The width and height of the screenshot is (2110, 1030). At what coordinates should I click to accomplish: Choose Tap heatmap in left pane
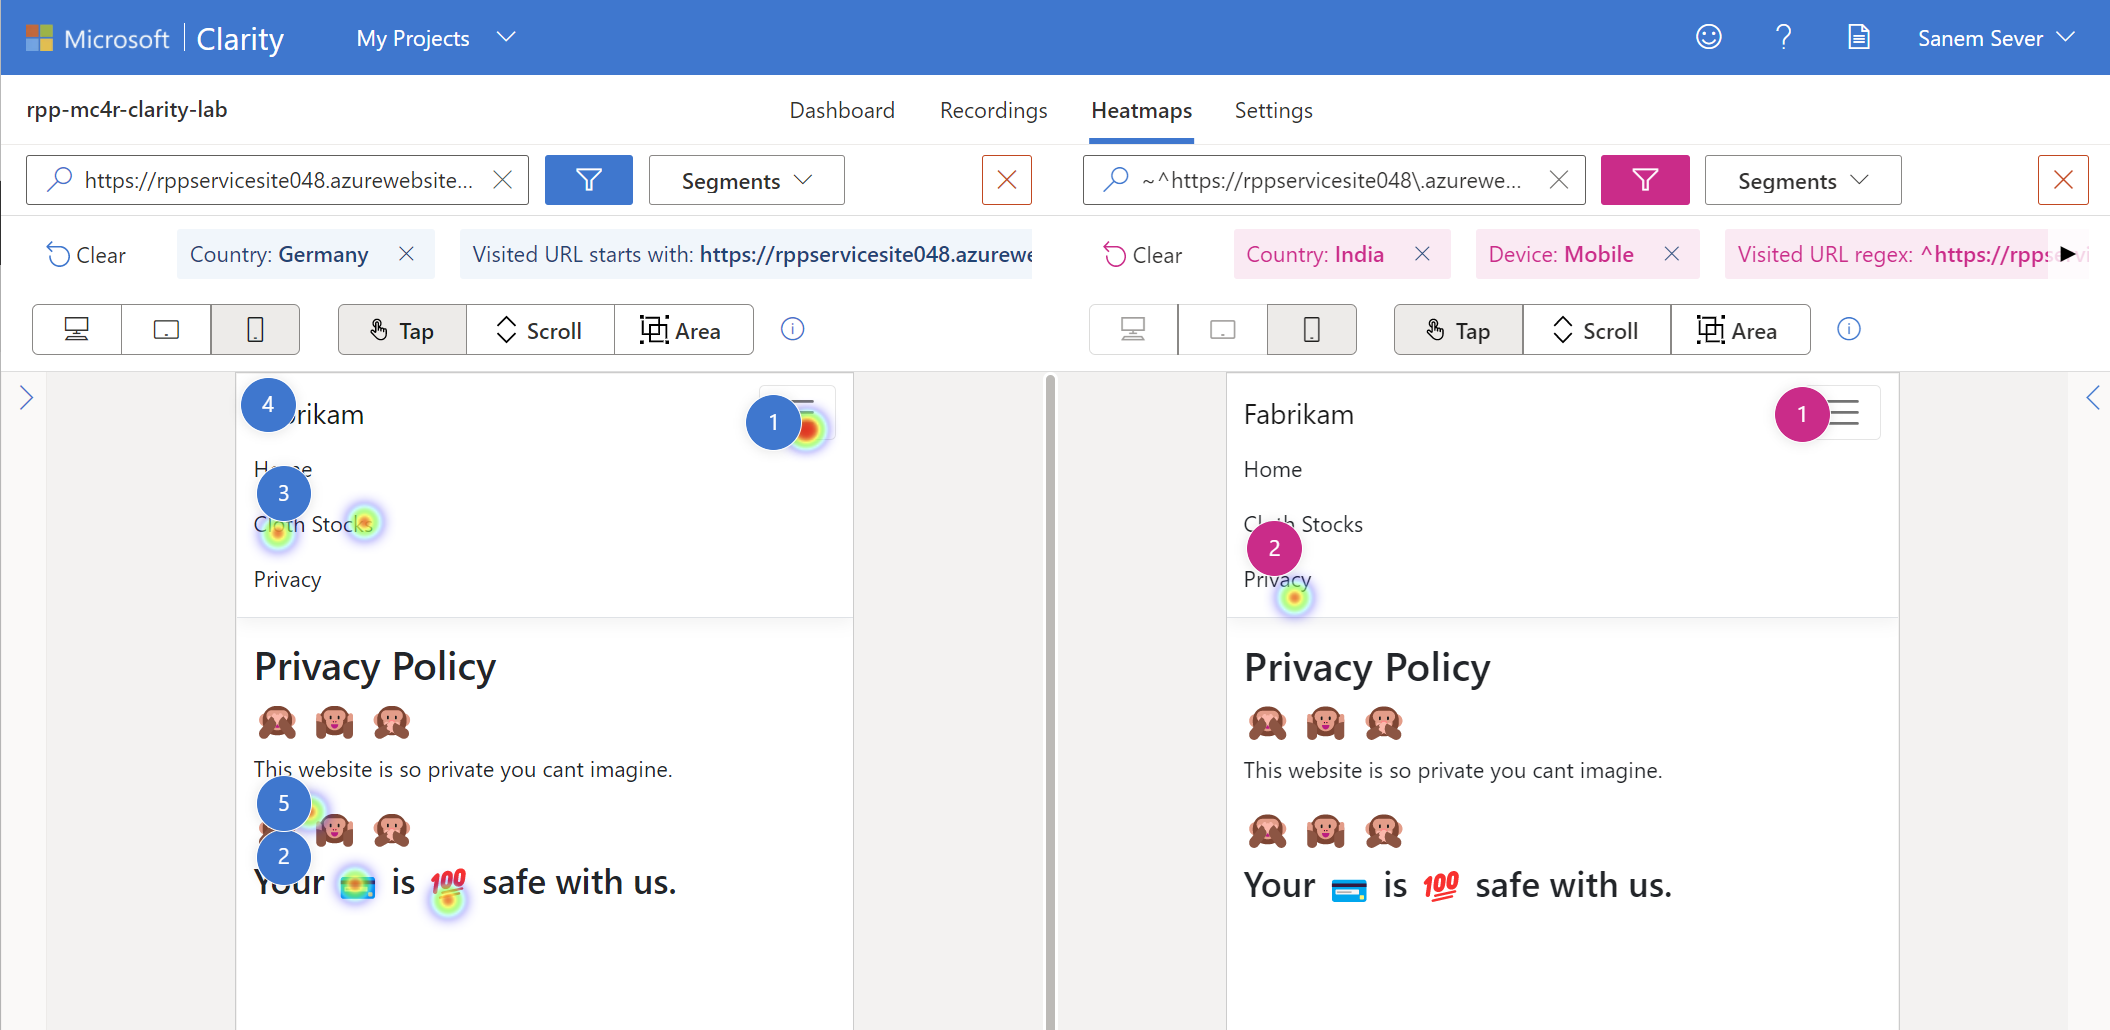(x=402, y=329)
